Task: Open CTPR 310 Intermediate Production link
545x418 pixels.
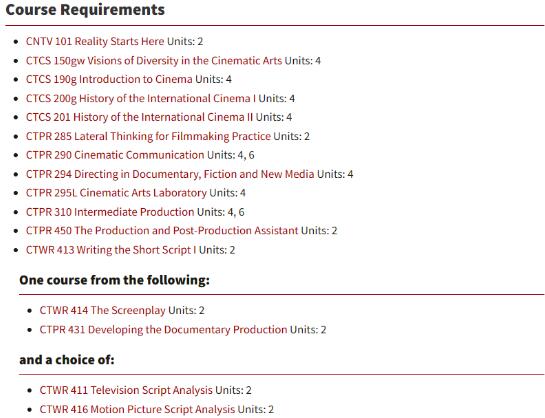Action: [110, 212]
